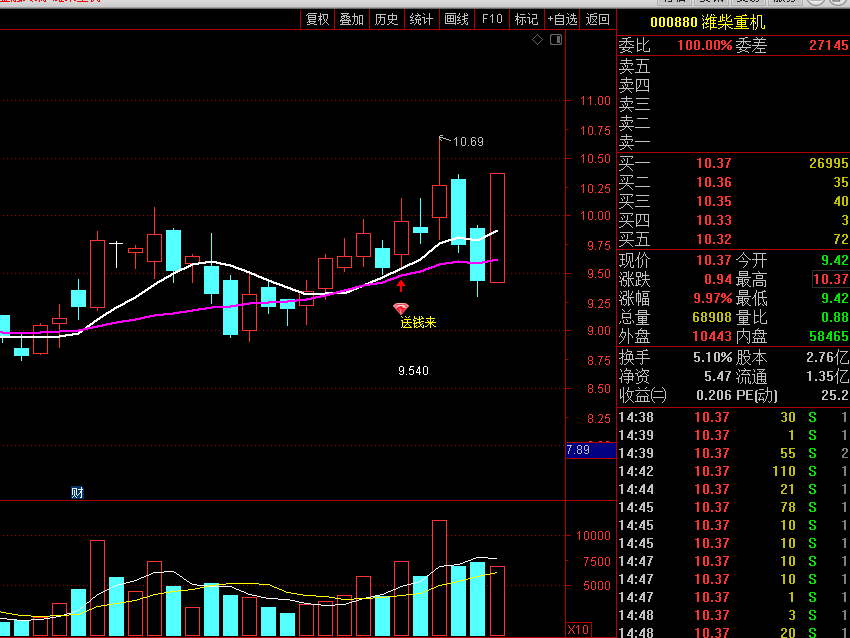The height and width of the screenshot is (638, 850).
Task: Click the 卖一 ask row label
Action: coord(634,143)
